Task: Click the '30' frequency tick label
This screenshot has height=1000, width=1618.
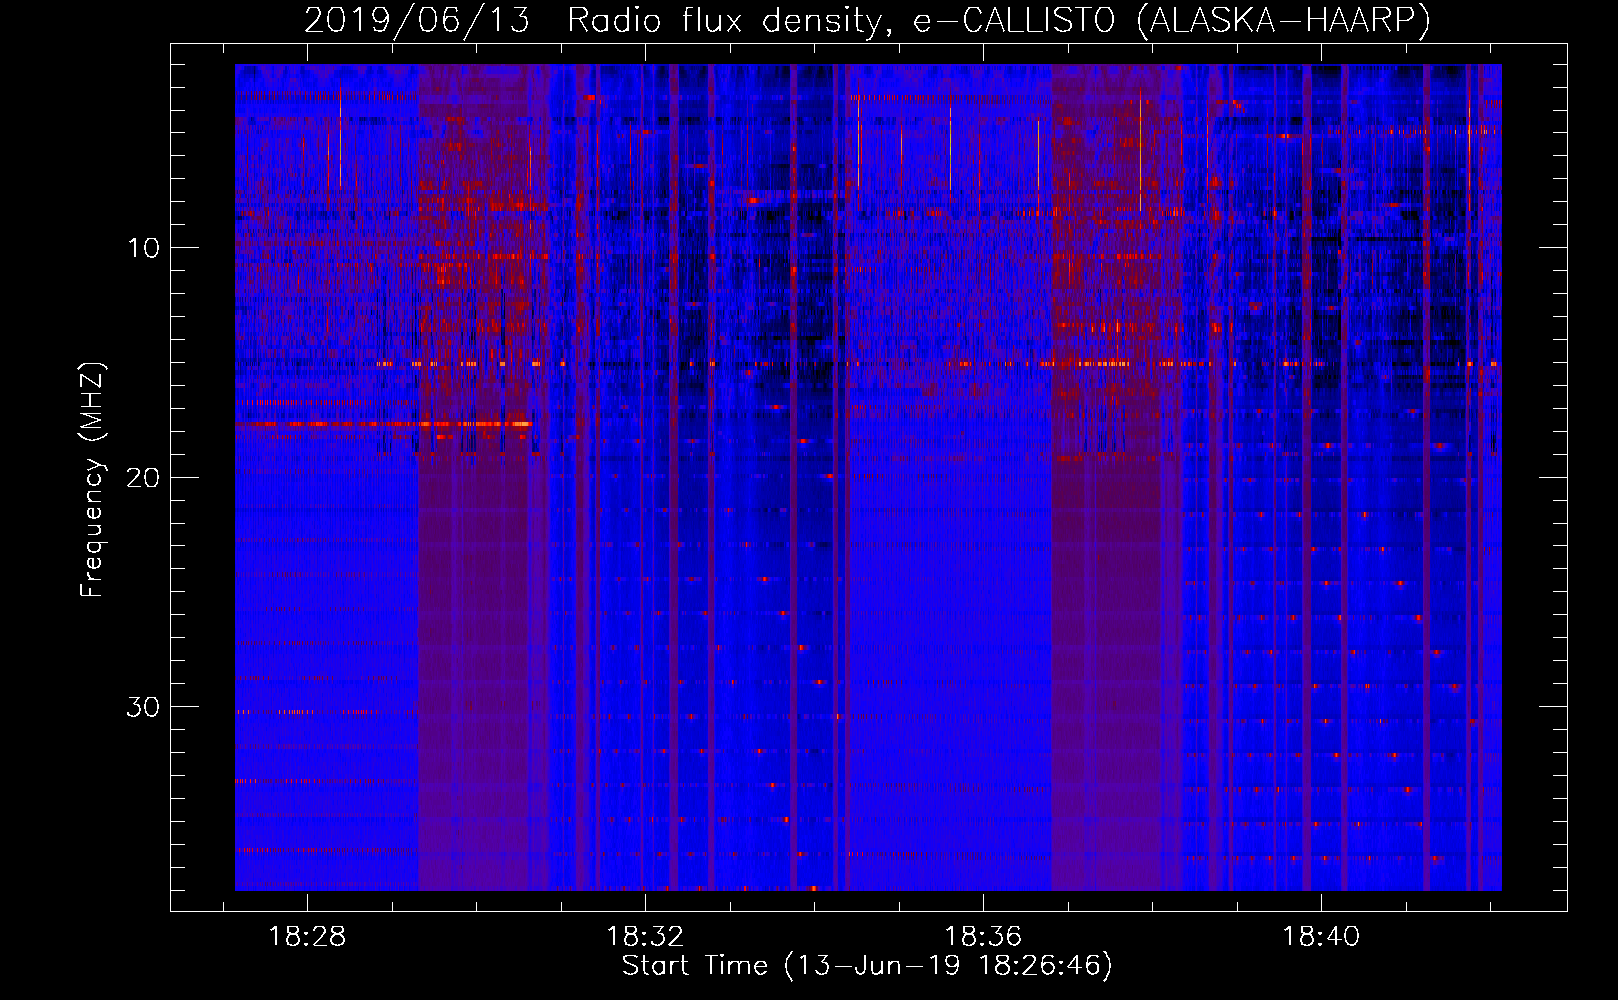Action: click(143, 707)
